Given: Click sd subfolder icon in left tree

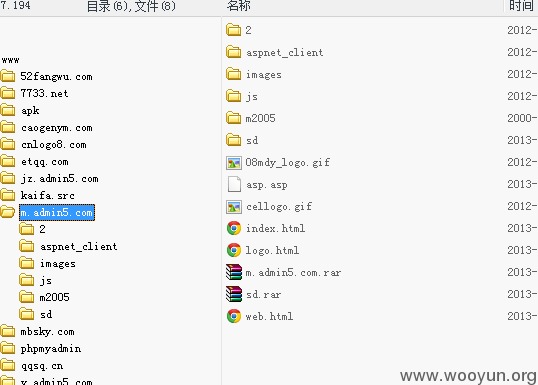Looking at the screenshot, I should tap(27, 314).
